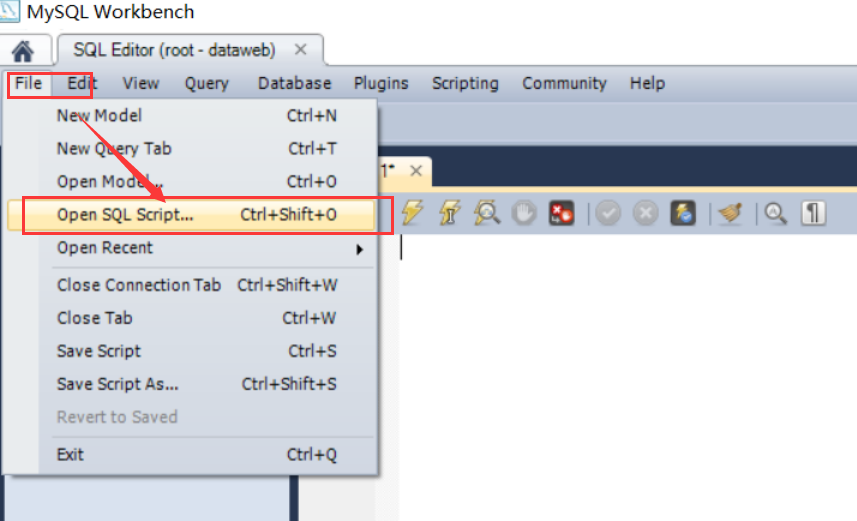Open the Query menu
Image resolution: width=857 pixels, height=521 pixels.
coord(207,83)
